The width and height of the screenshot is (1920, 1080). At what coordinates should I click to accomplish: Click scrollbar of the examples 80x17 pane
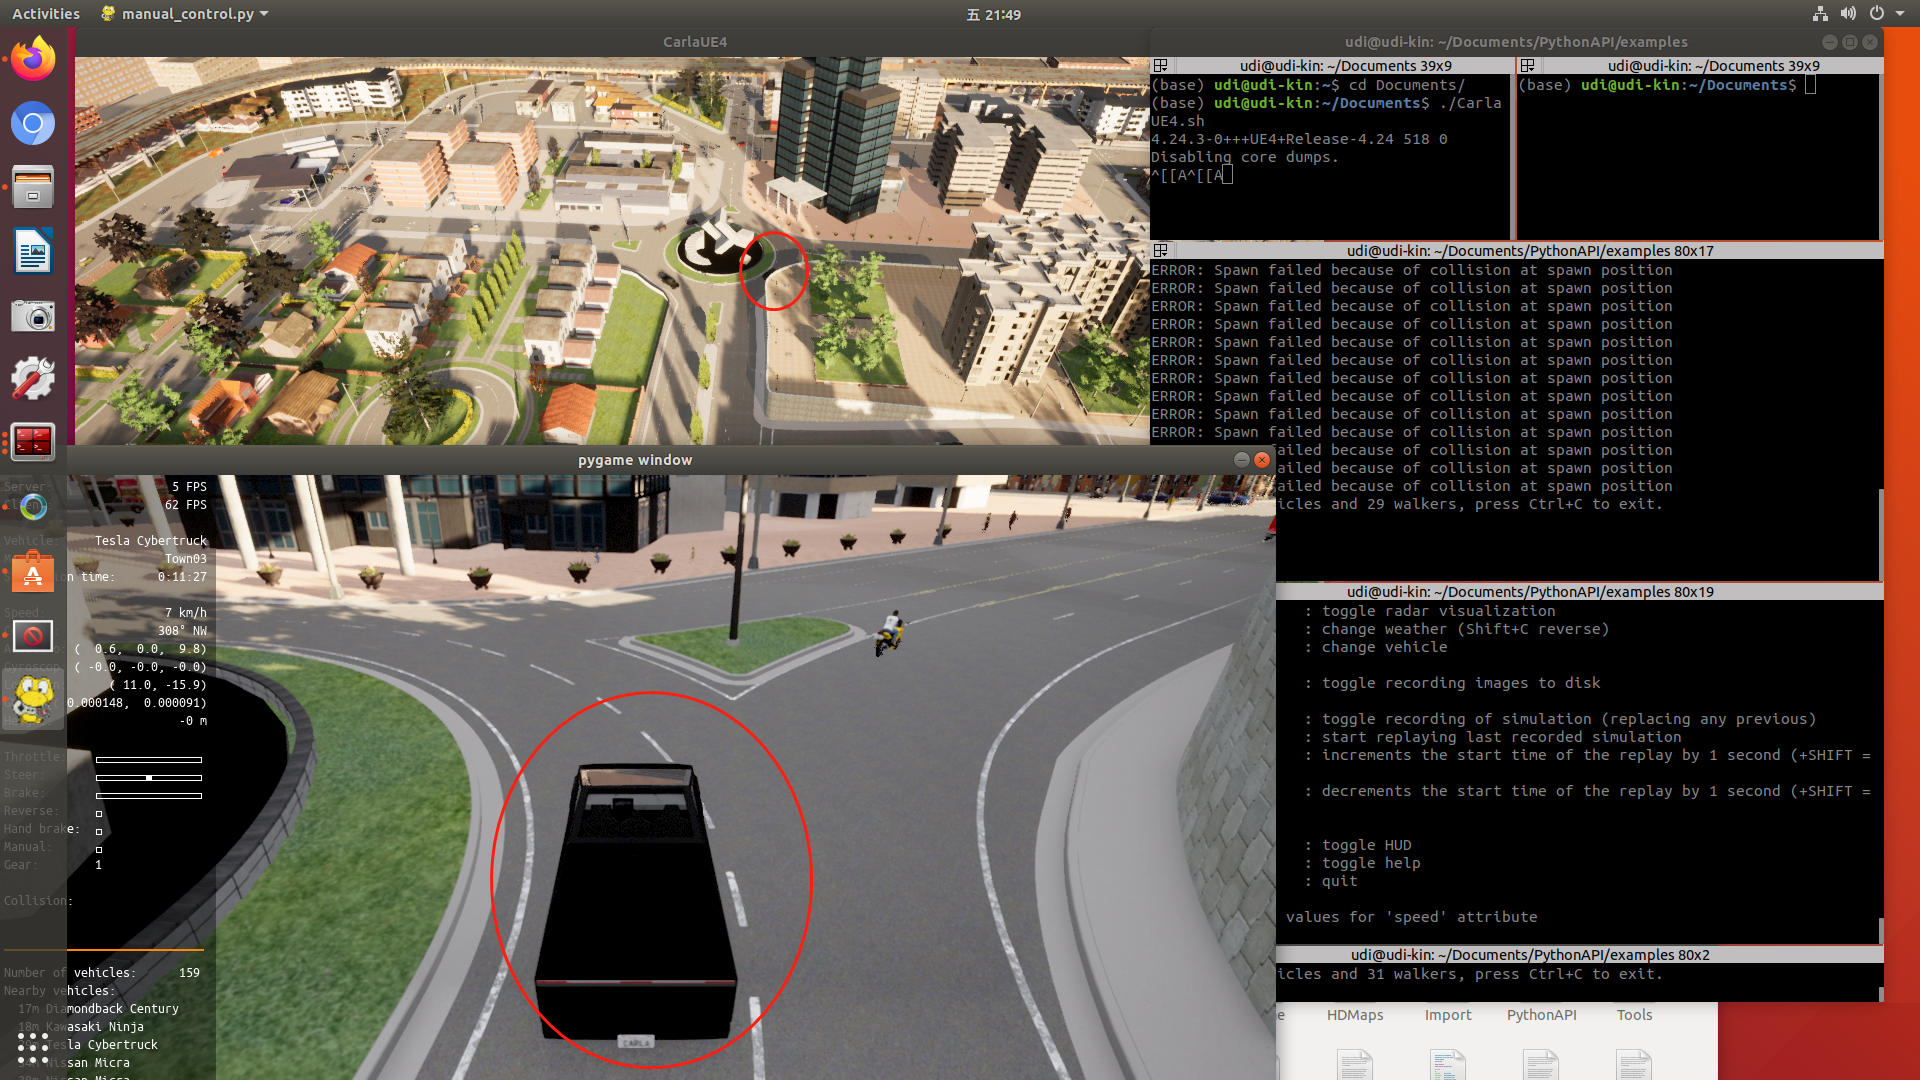(x=1880, y=535)
